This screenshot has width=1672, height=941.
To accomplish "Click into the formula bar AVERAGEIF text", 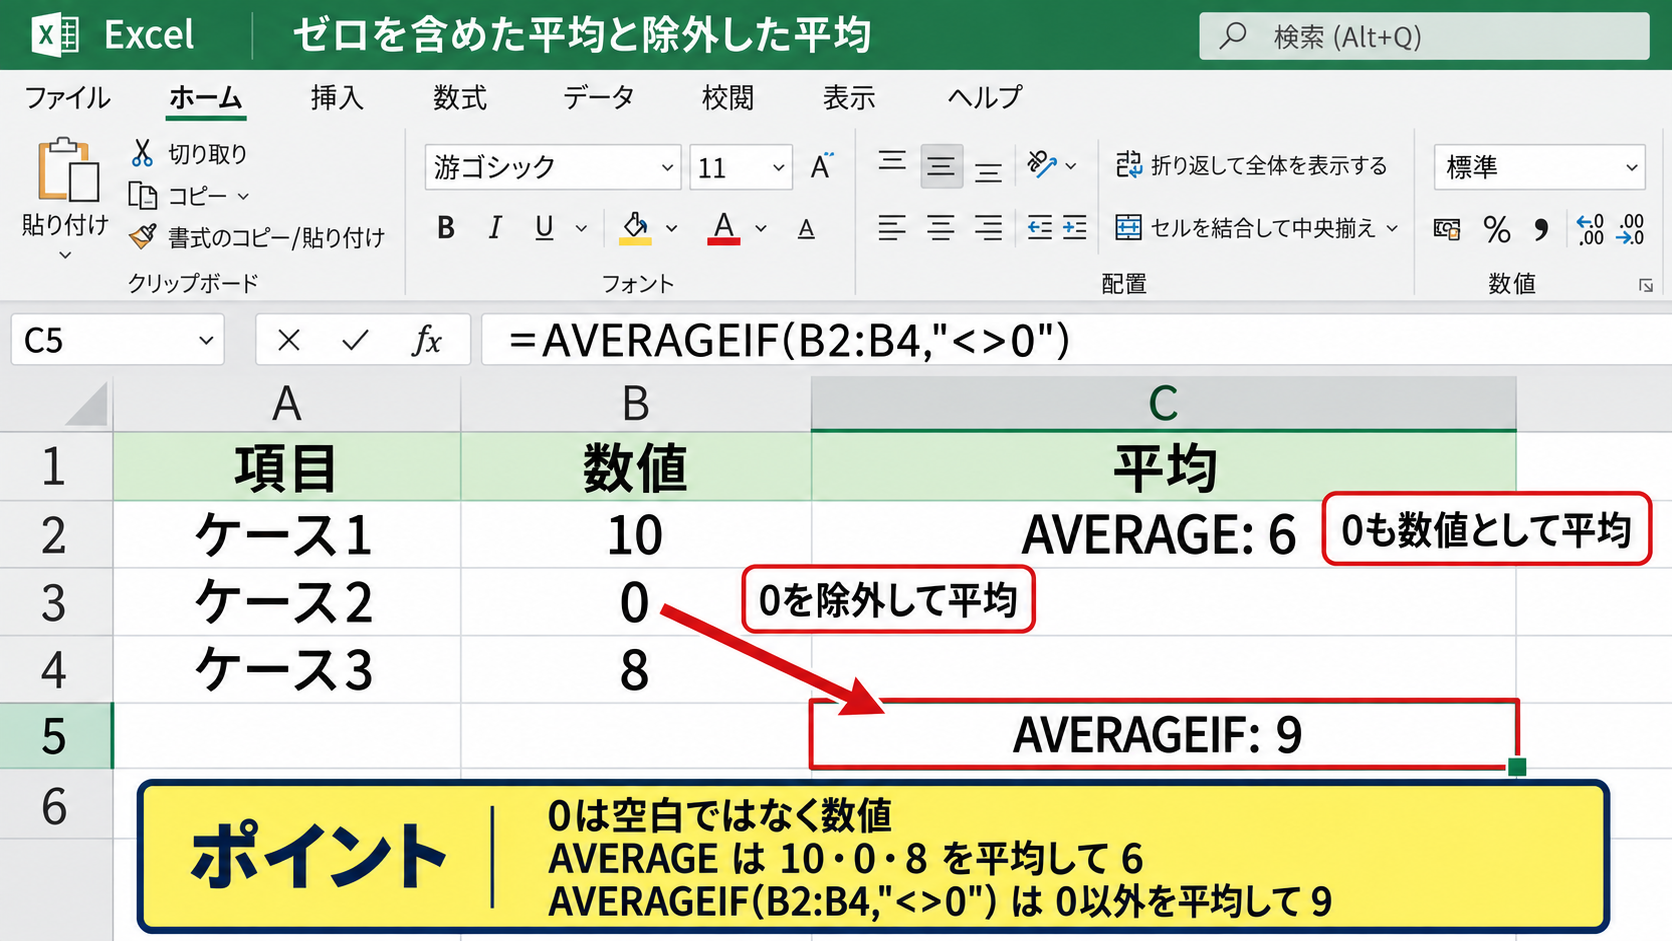I will (x=790, y=340).
